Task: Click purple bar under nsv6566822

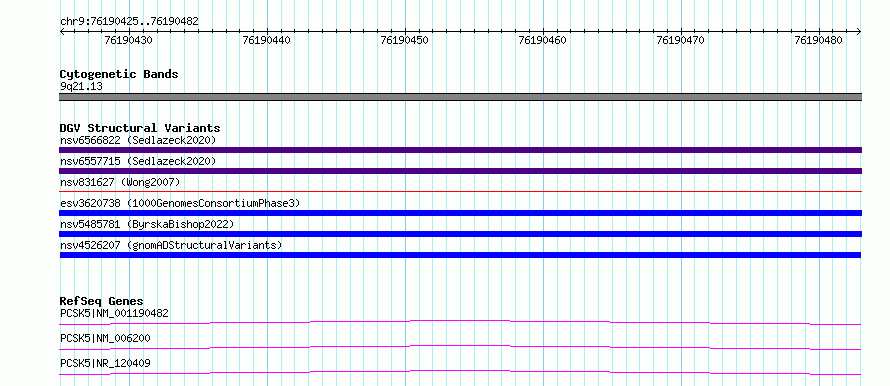Action: pos(460,150)
